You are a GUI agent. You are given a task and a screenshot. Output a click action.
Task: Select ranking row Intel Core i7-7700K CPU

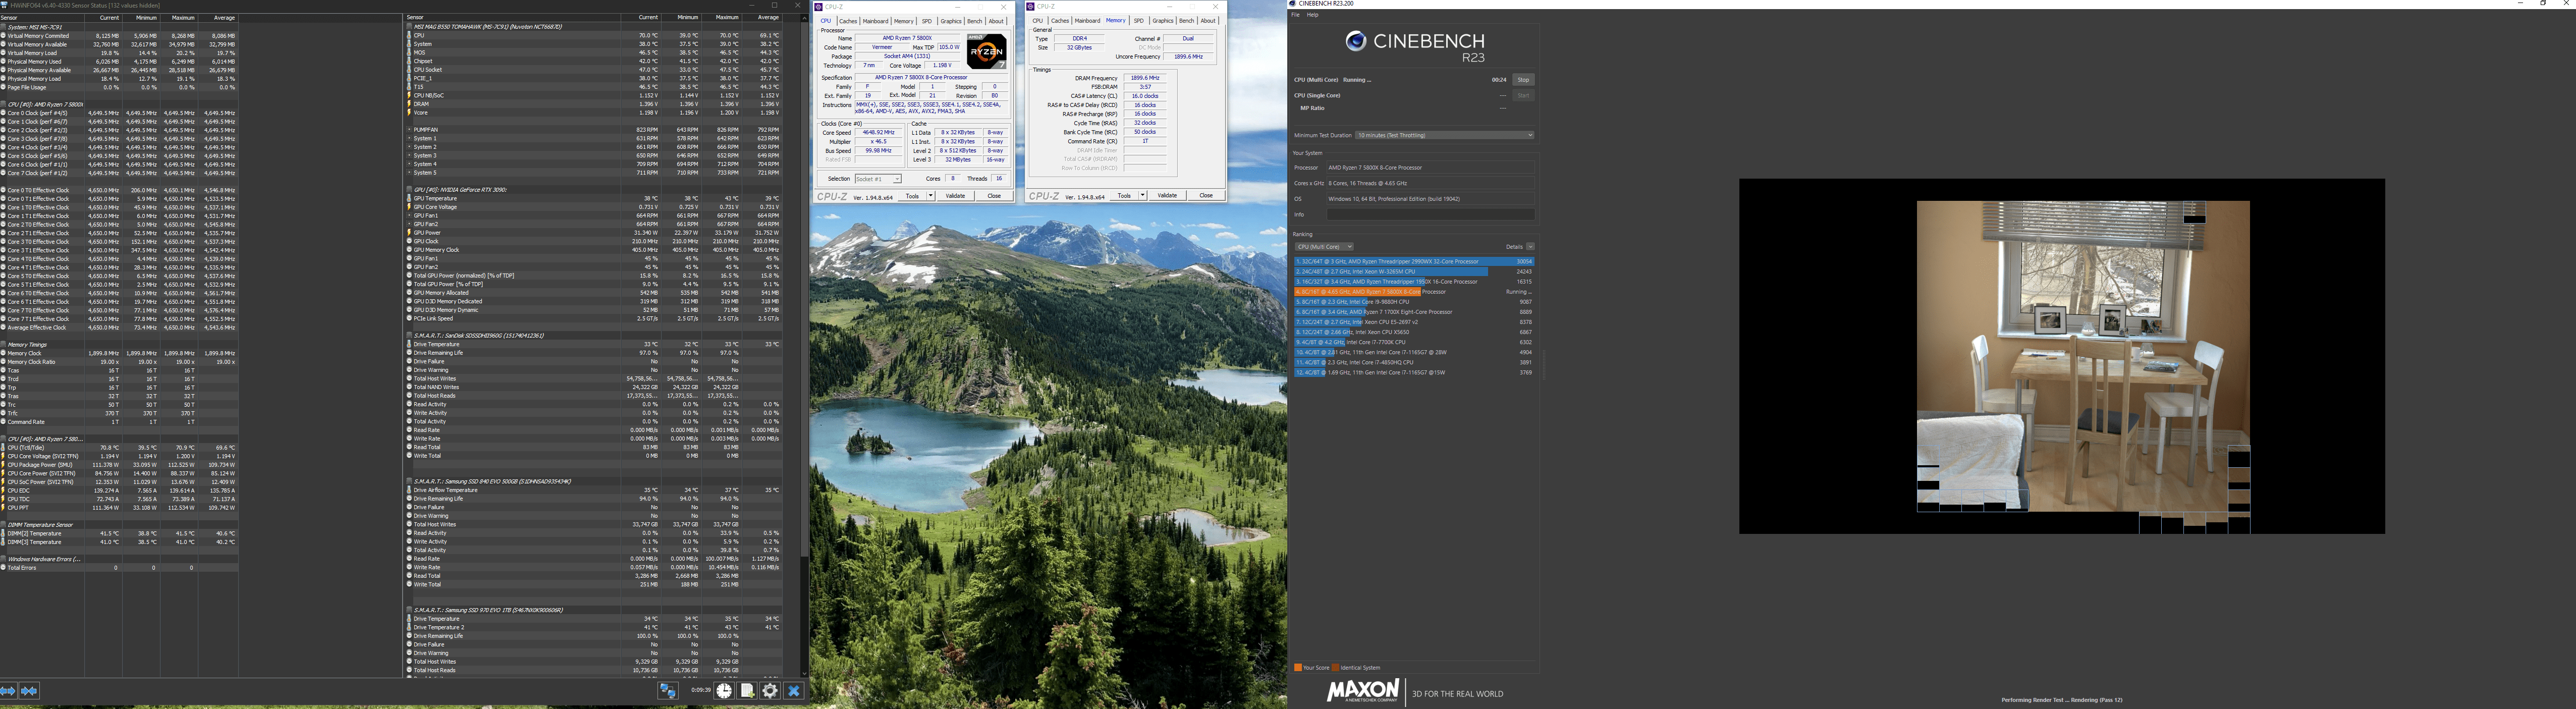click(x=1414, y=342)
